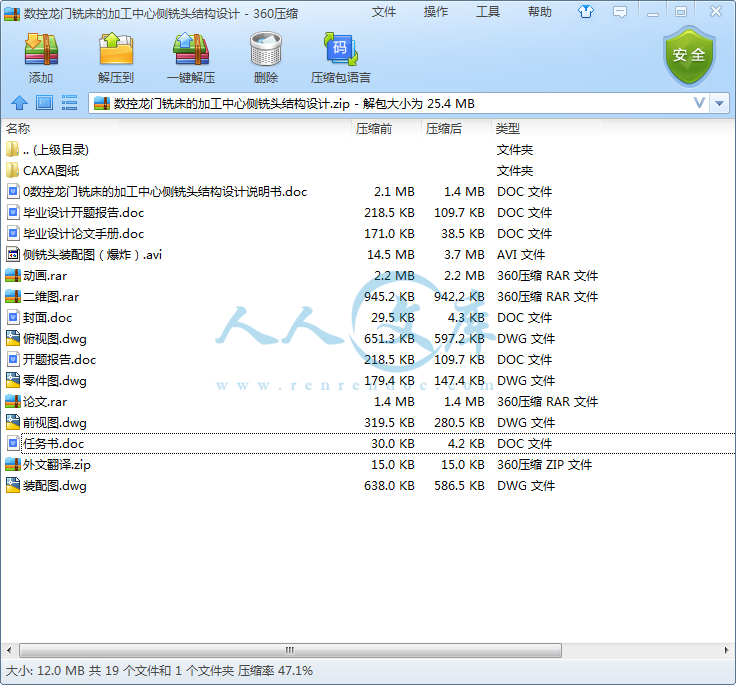Open the feedback message icon
The width and height of the screenshot is (736, 685).
pyautogui.click(x=620, y=12)
